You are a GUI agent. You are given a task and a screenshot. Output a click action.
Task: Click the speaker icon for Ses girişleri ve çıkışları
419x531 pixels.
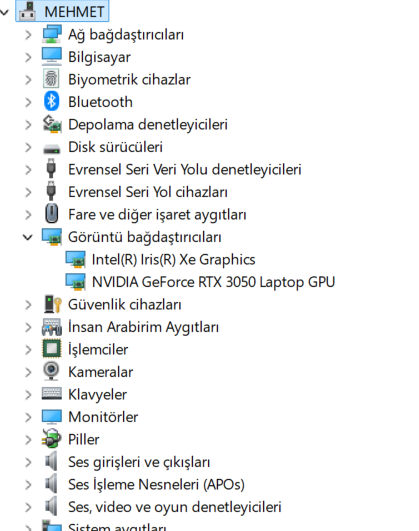pyautogui.click(x=51, y=461)
